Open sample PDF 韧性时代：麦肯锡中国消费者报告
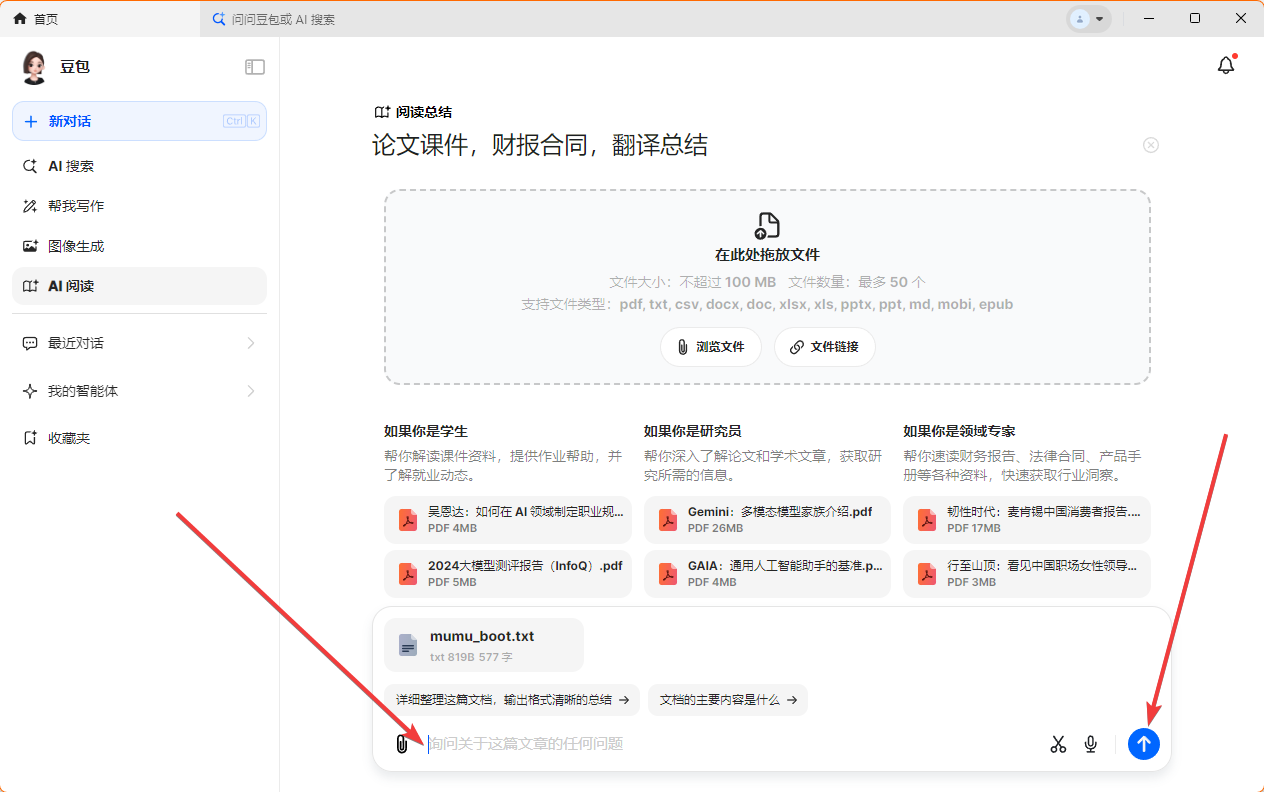This screenshot has width=1264, height=792. coord(1027,520)
